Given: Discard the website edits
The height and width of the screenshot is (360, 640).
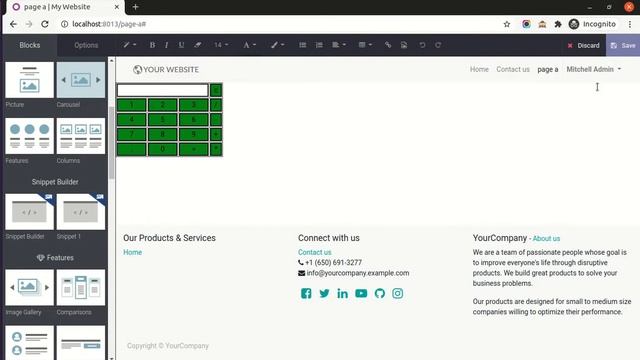Looking at the screenshot, I should pos(583,45).
